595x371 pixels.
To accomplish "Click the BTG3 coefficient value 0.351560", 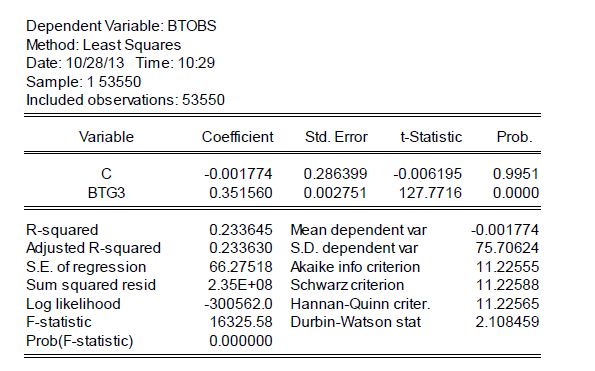I will (241, 193).
